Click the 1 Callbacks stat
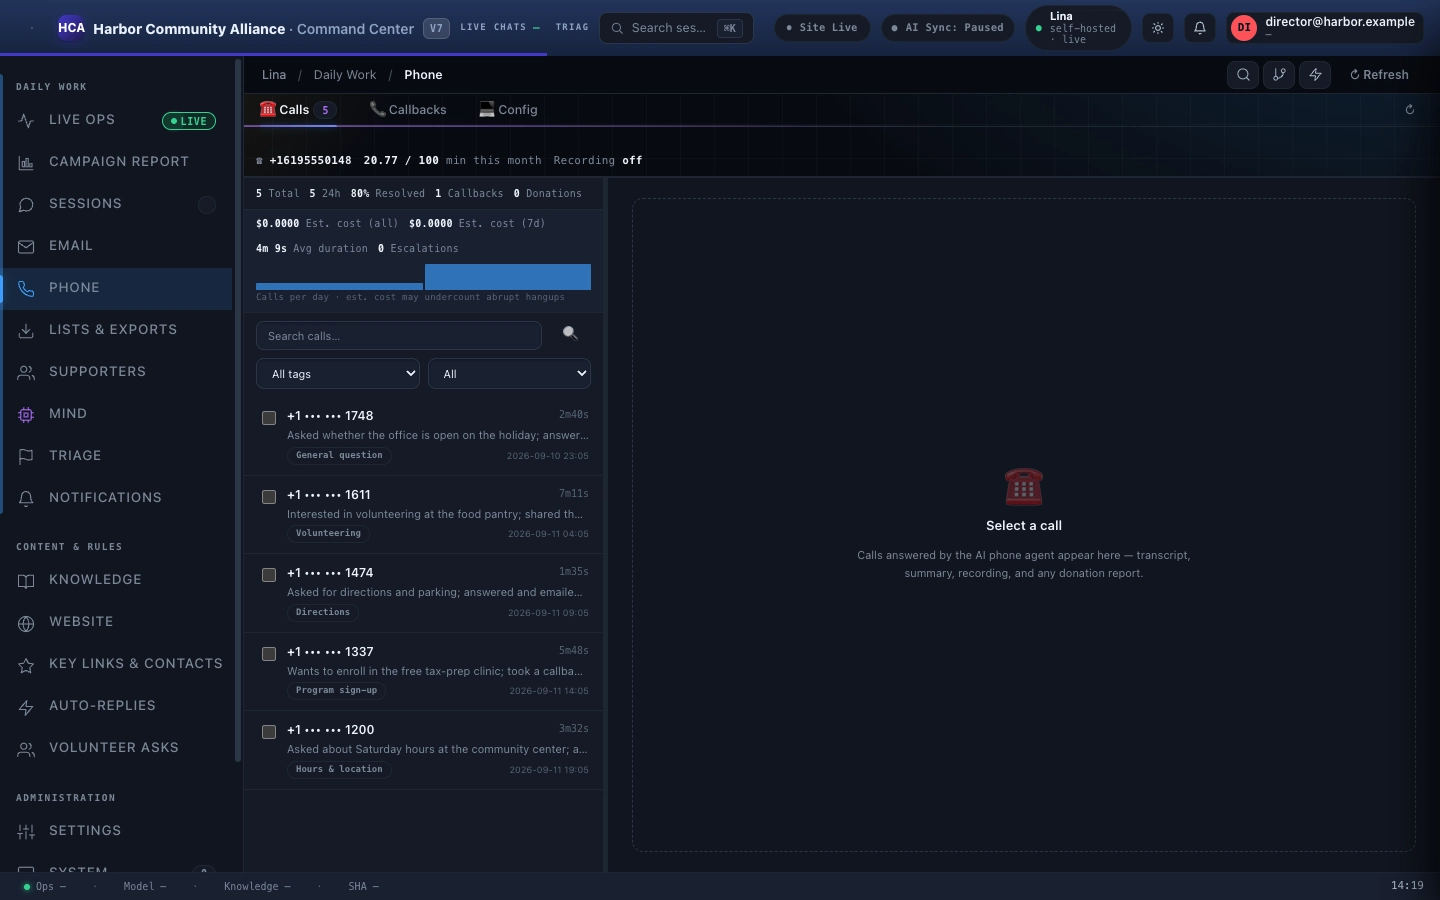 pyautogui.click(x=469, y=193)
